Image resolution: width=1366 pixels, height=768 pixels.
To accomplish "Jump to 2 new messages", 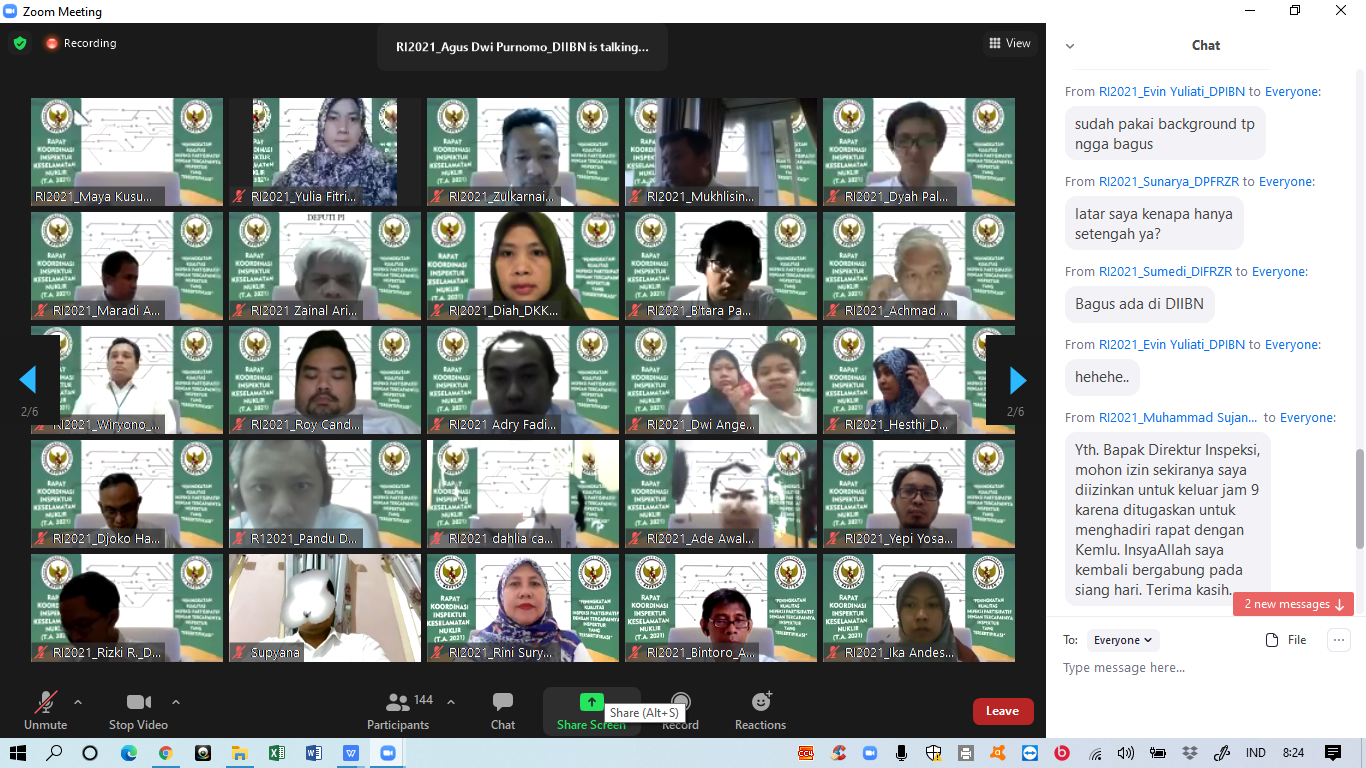I will click(1293, 604).
